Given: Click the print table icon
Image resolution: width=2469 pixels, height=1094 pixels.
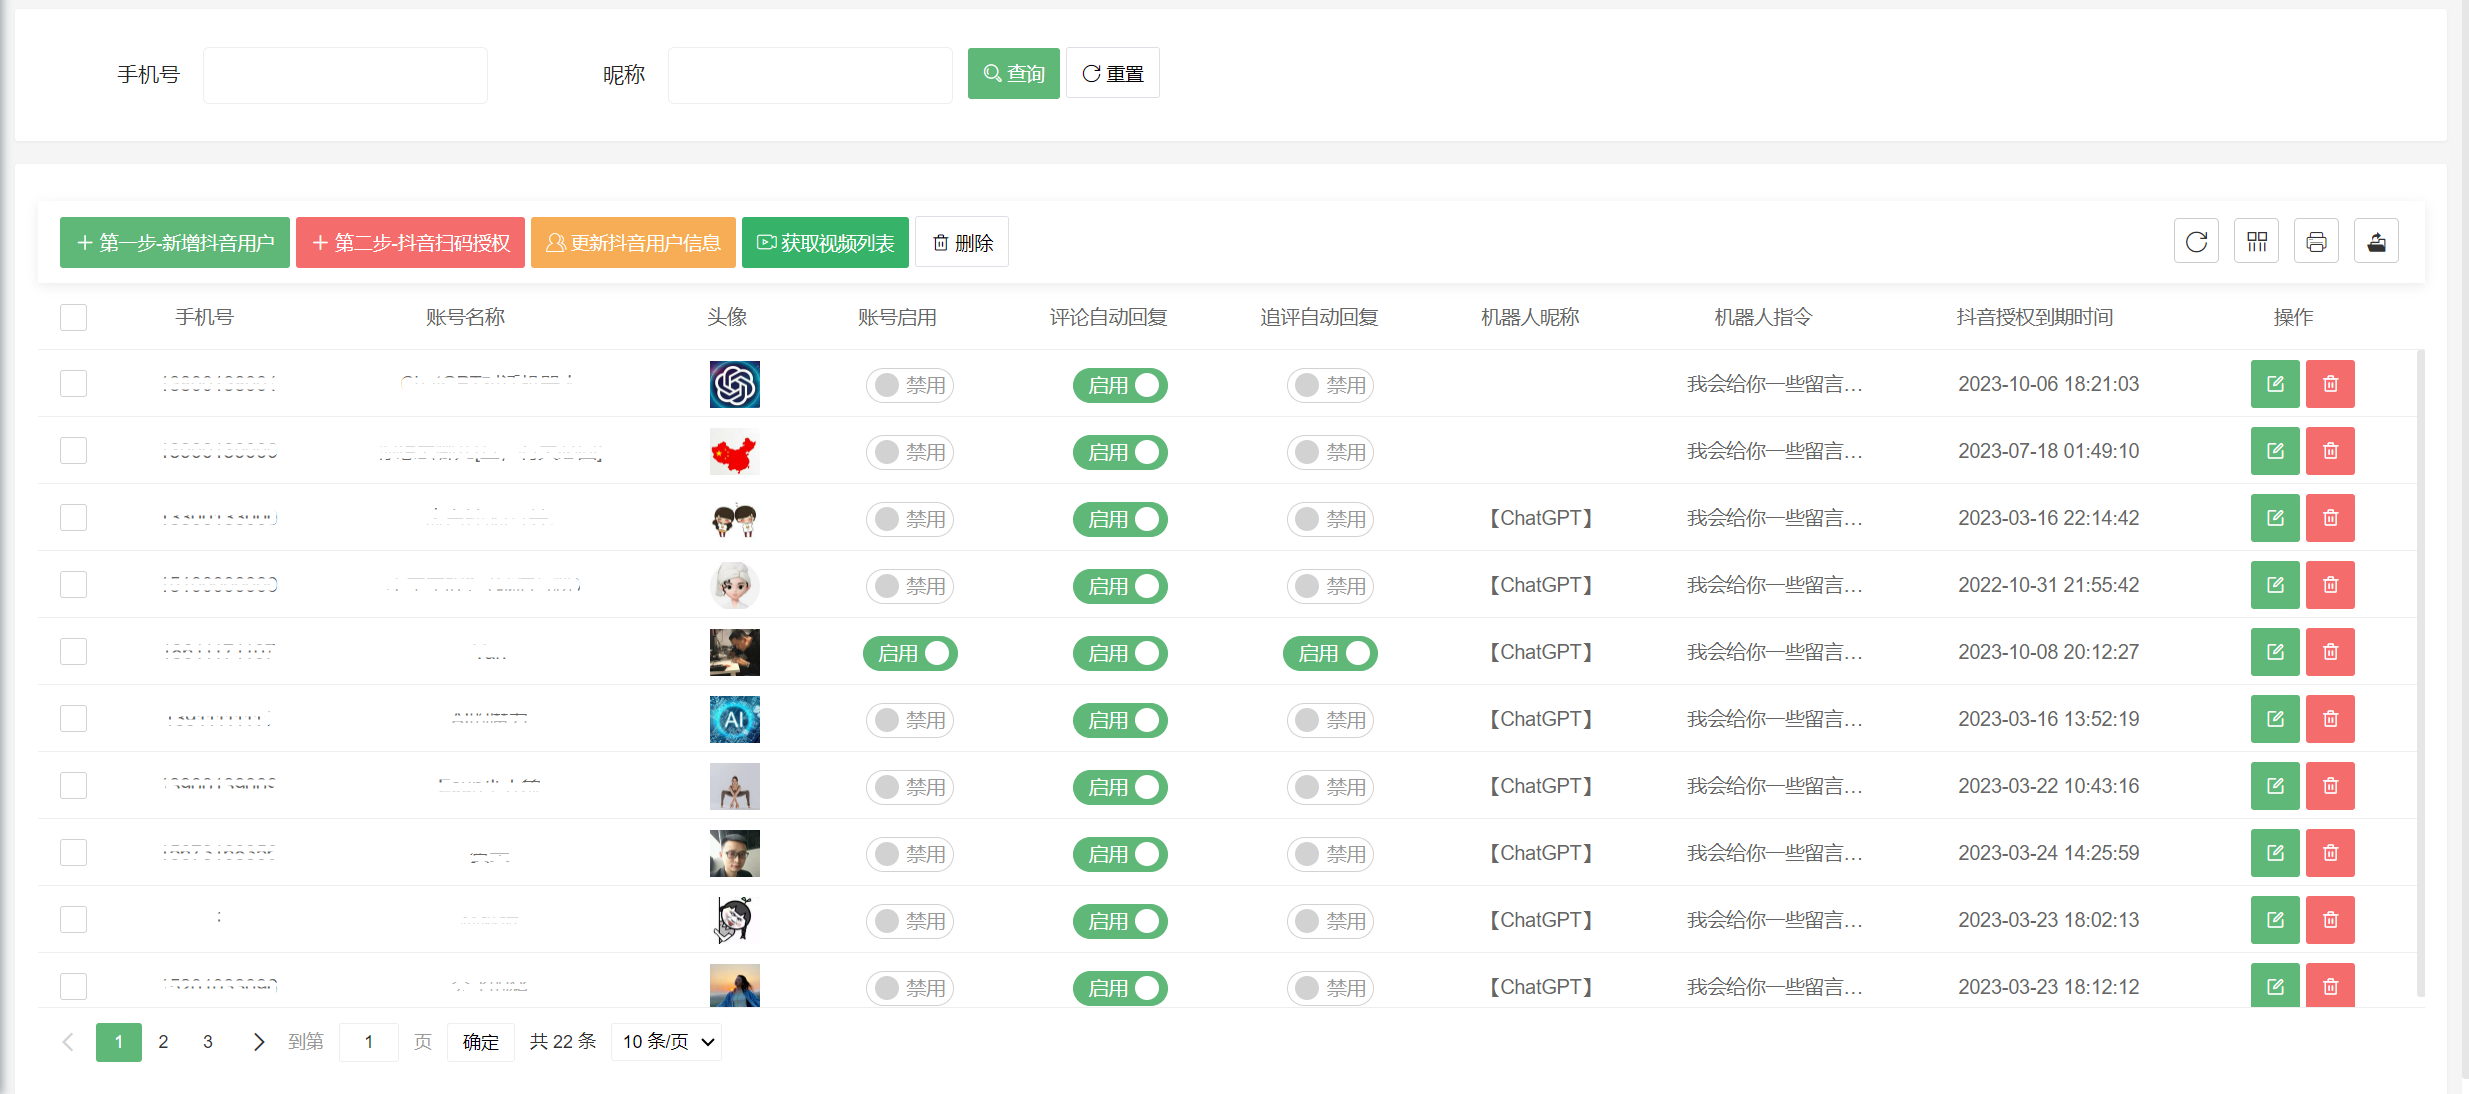Looking at the screenshot, I should tap(2316, 242).
